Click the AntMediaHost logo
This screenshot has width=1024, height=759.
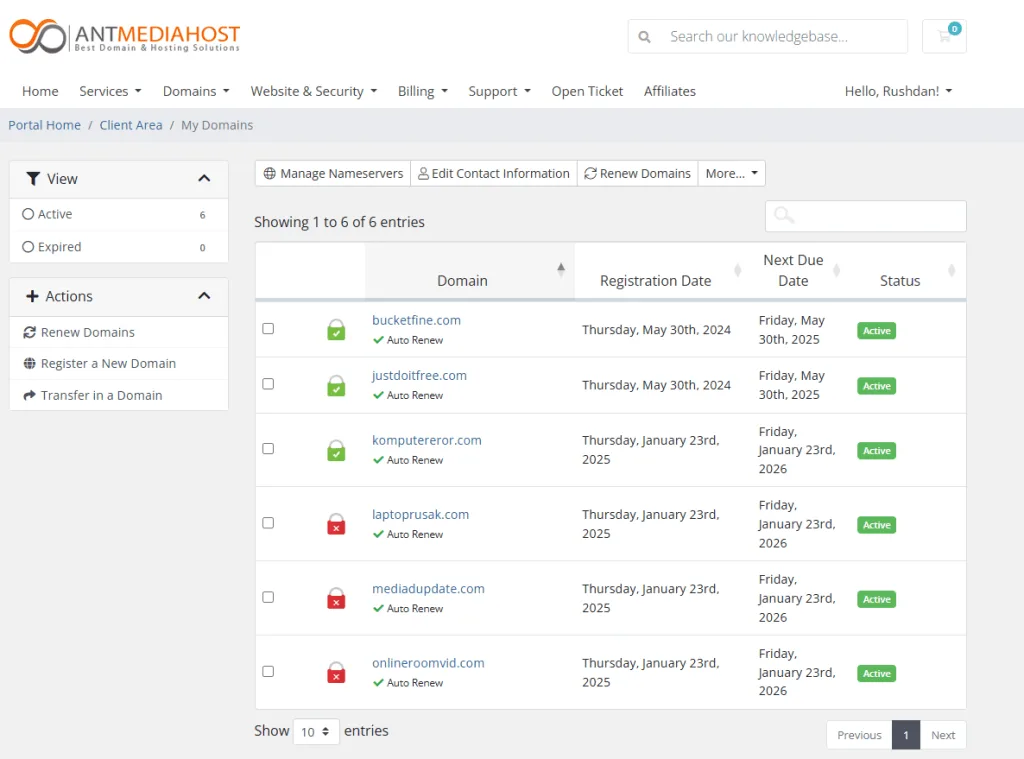125,36
